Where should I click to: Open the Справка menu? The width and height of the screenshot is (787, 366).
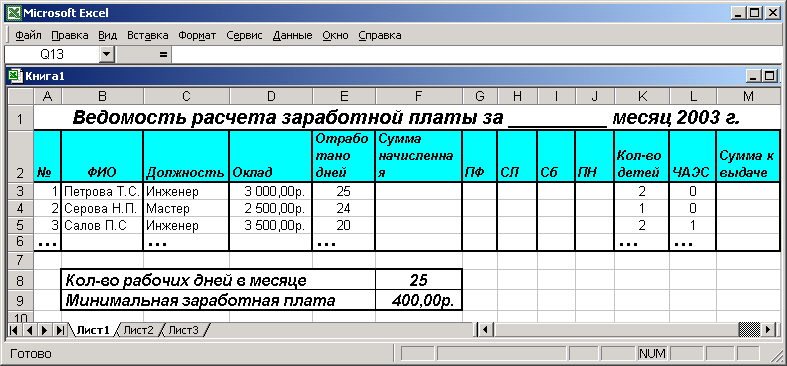click(x=380, y=36)
